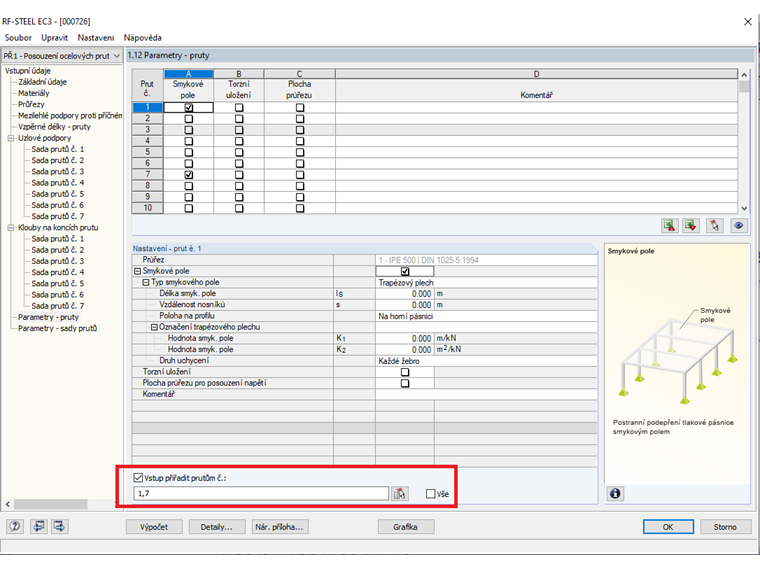
Task: Click the Excel export icon below the table
Action: pyautogui.click(x=669, y=225)
